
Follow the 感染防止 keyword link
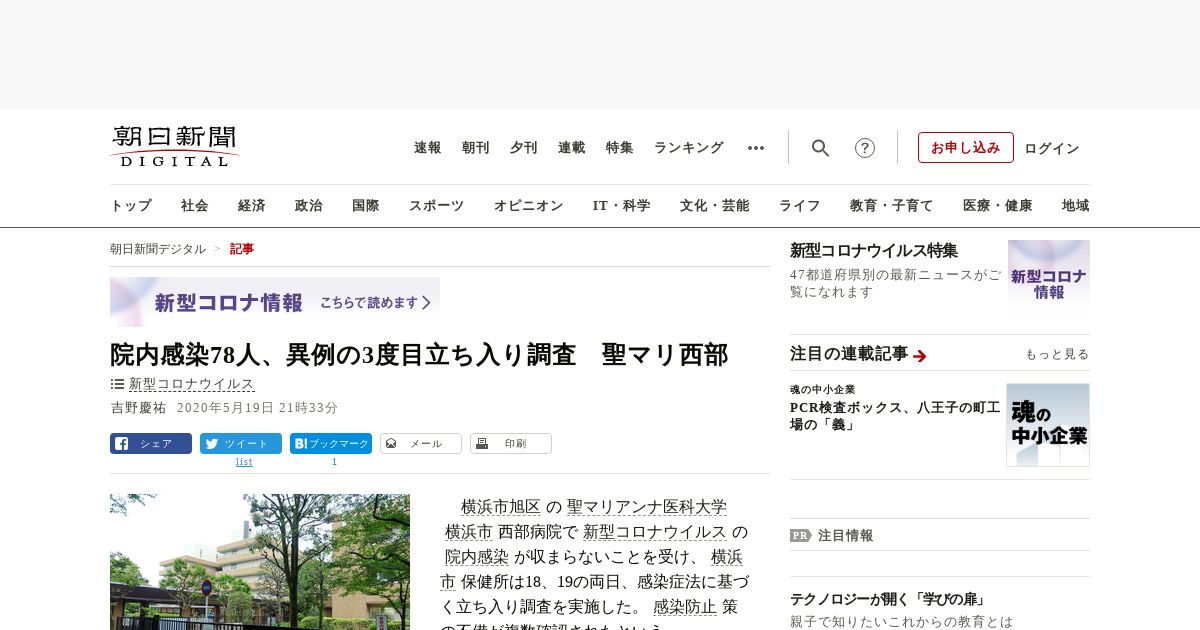[x=685, y=607]
